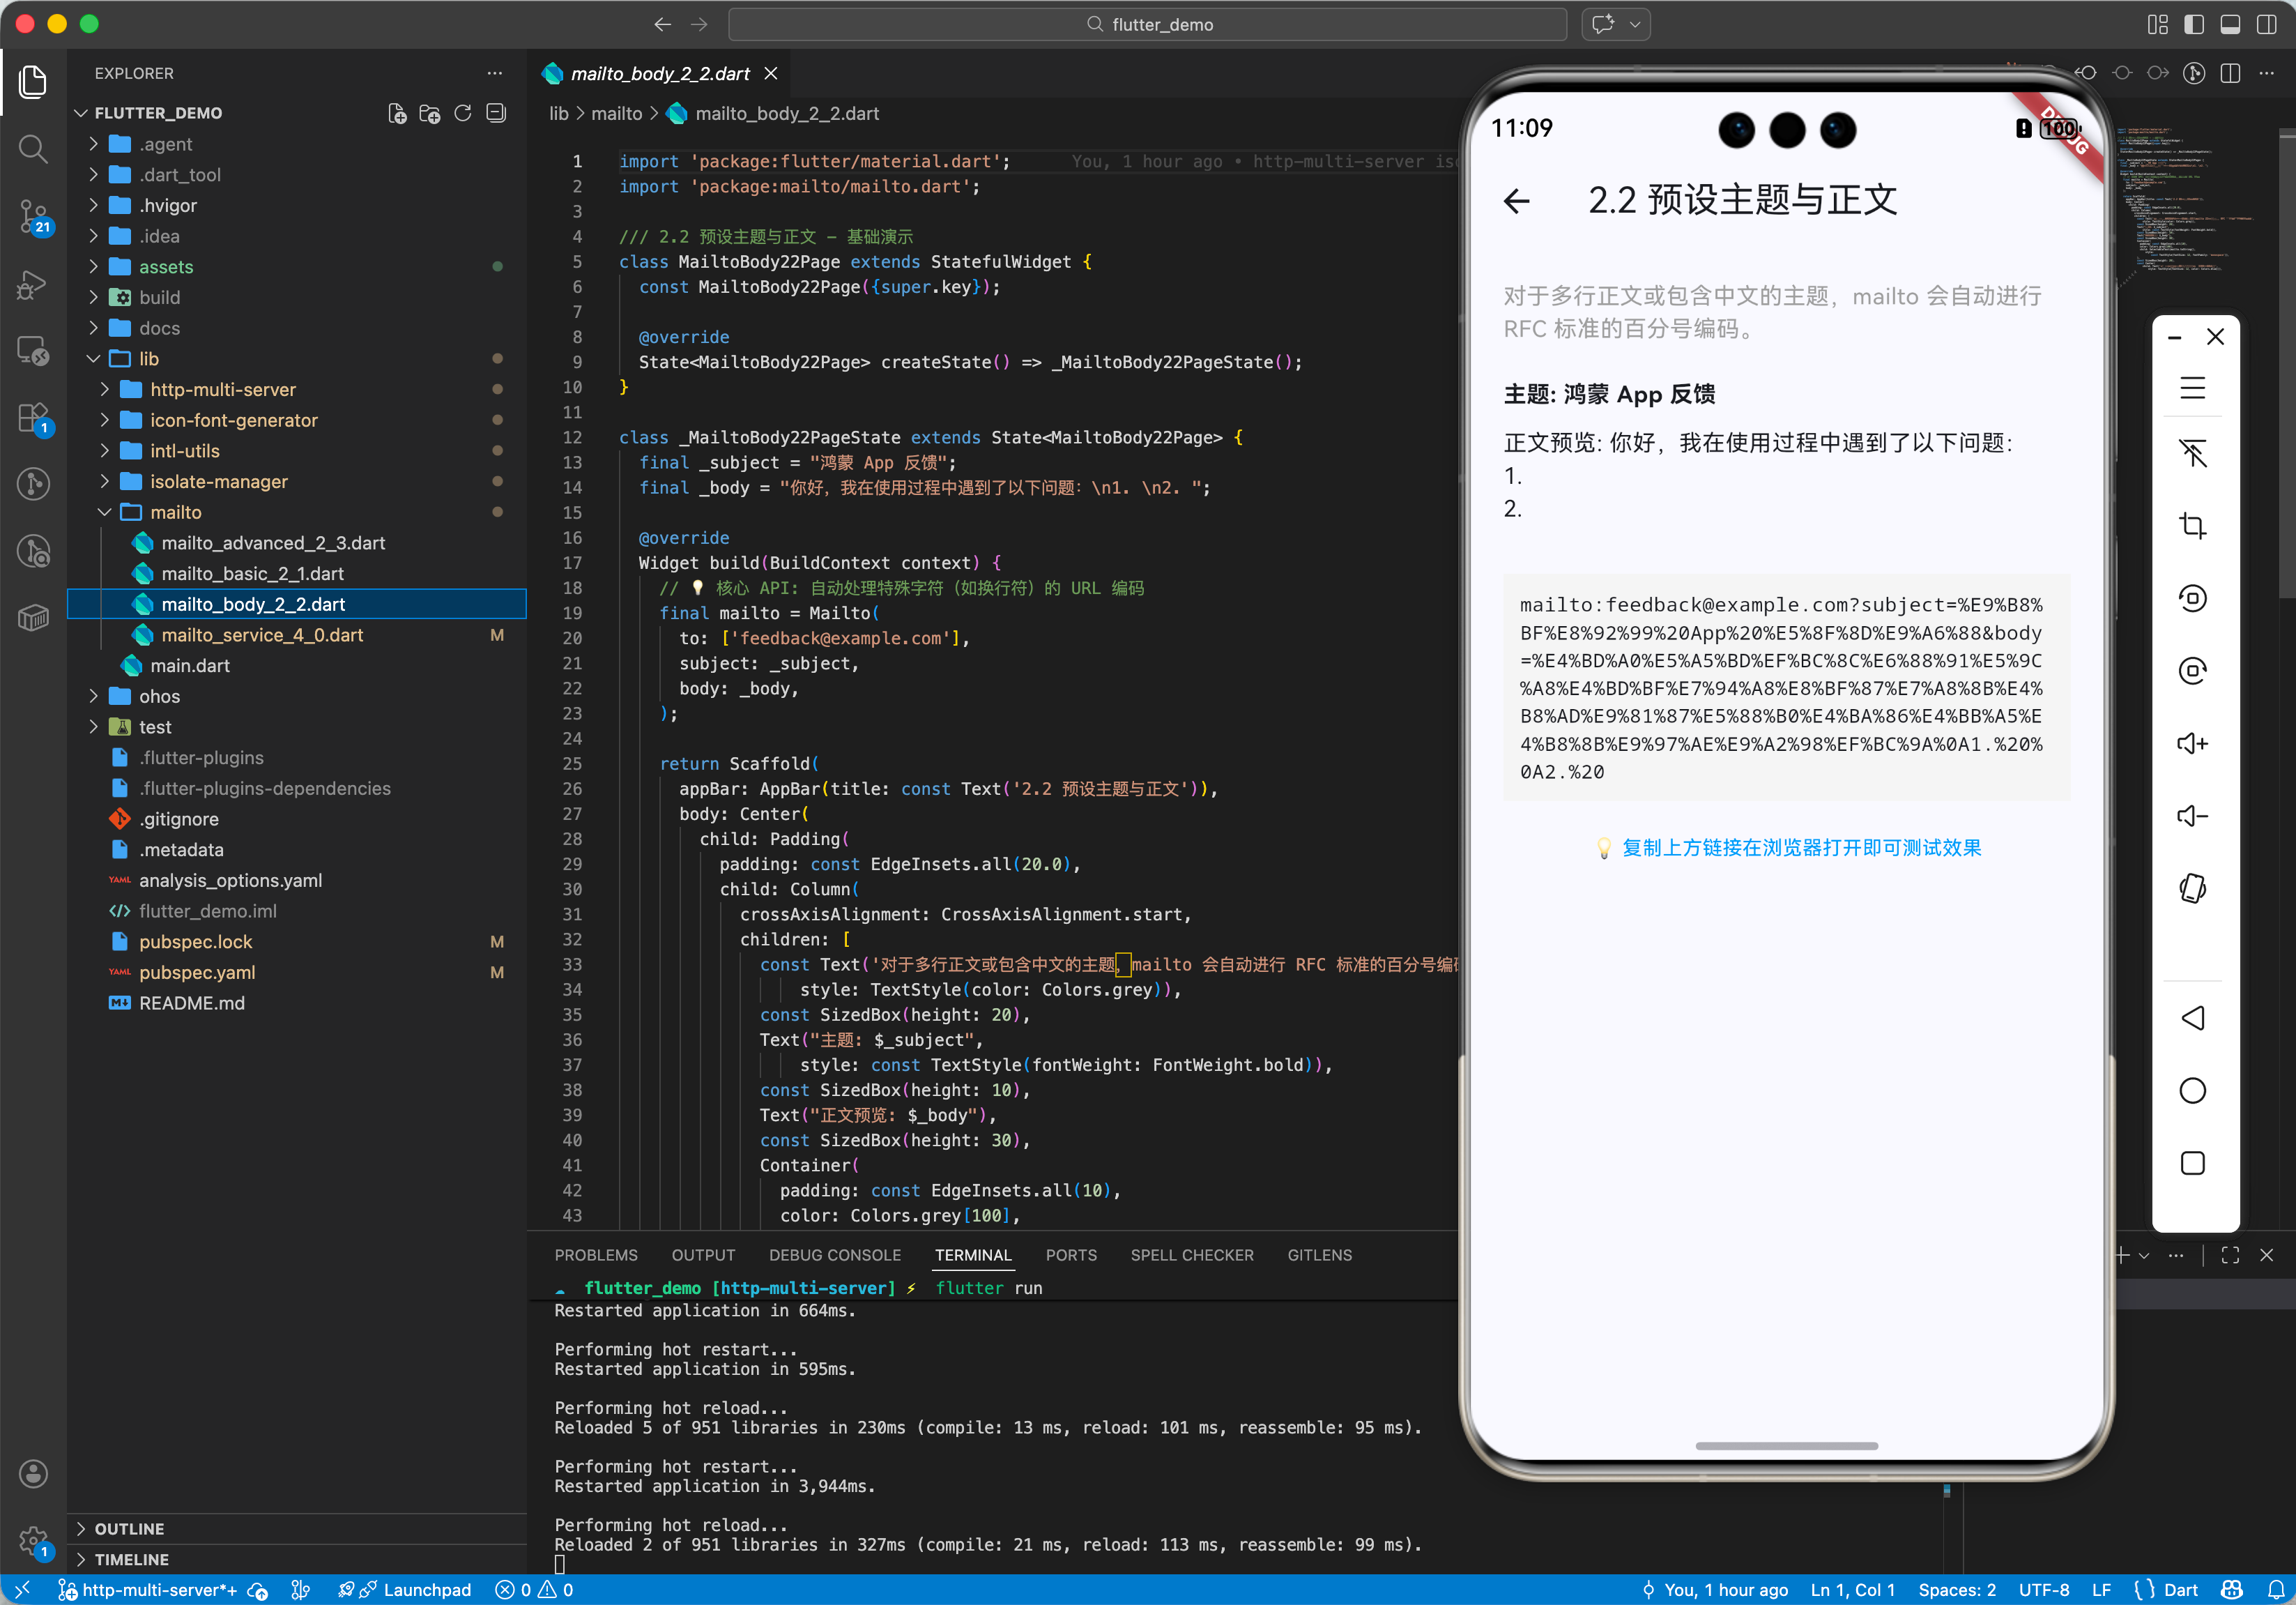Image resolution: width=2296 pixels, height=1605 pixels.
Task: Click the New File icon in Explorer
Action: click(397, 113)
